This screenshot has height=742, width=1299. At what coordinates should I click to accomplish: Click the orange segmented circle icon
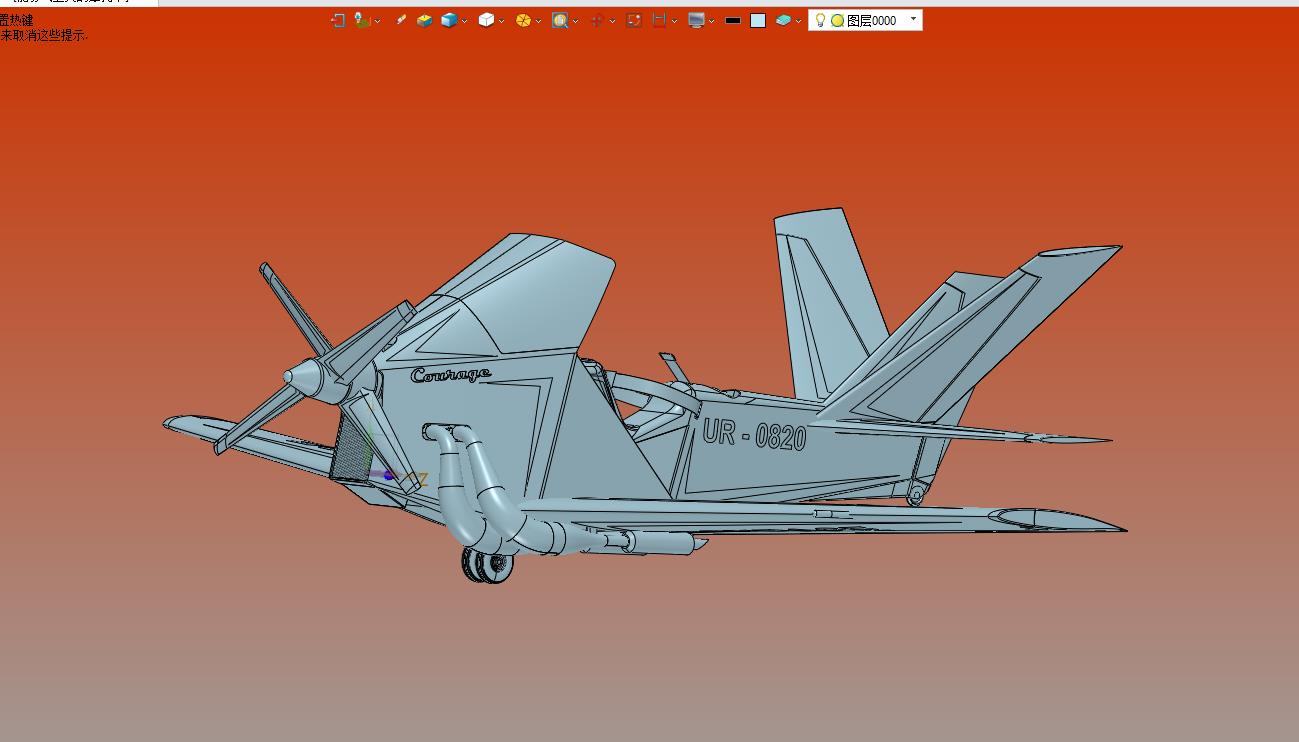523,20
